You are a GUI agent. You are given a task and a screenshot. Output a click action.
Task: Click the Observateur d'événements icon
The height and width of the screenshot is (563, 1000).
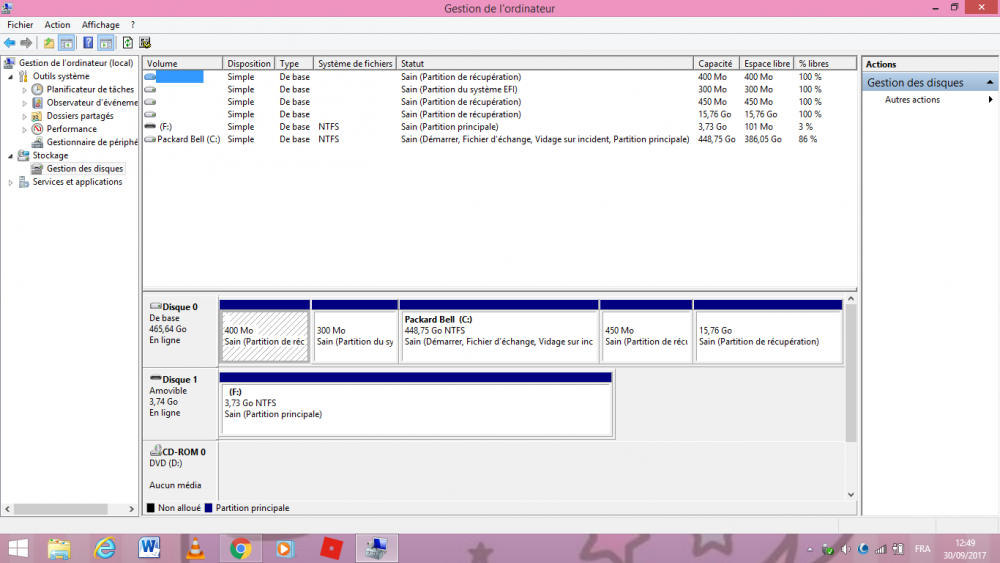pos(38,103)
